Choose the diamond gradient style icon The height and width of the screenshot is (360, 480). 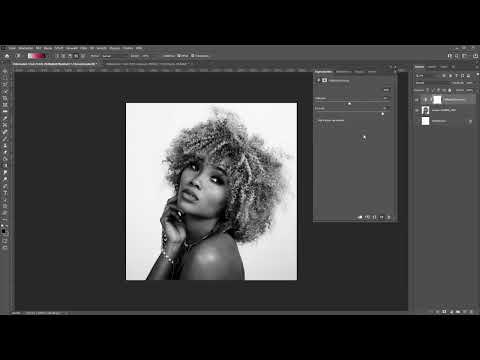pos(82,56)
